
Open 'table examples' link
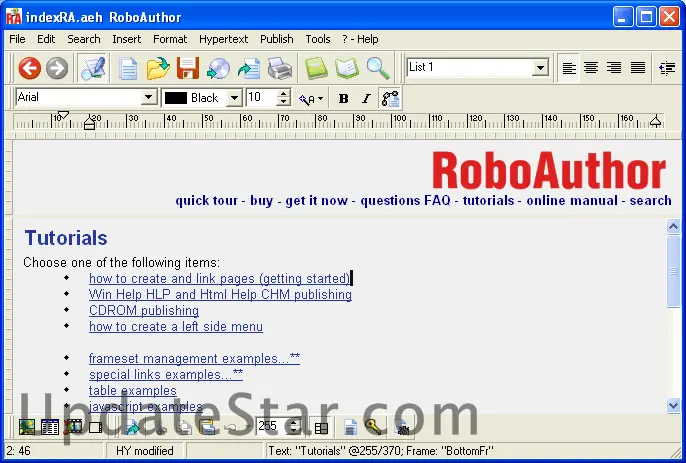tap(133, 390)
